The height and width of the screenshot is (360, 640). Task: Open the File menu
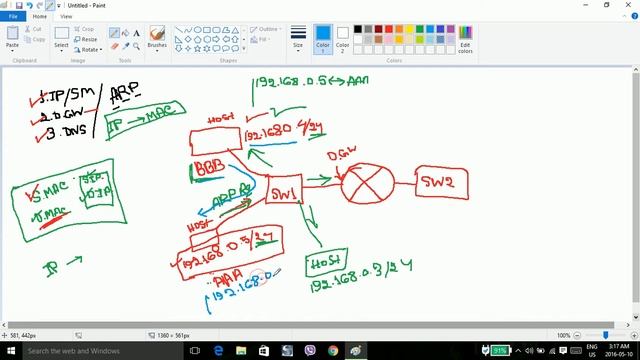pos(13,16)
